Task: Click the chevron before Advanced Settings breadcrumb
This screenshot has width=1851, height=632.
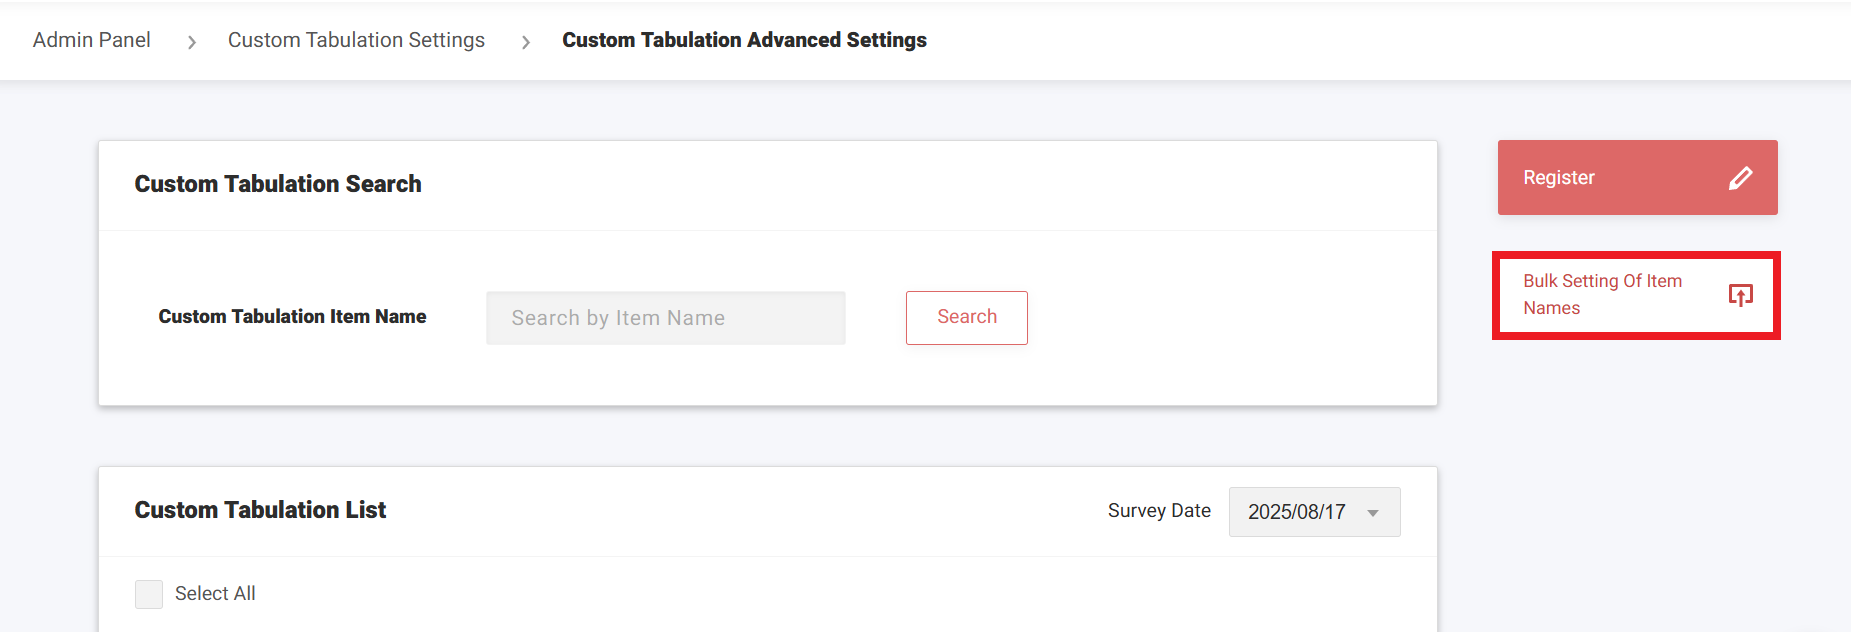Action: coord(525,42)
